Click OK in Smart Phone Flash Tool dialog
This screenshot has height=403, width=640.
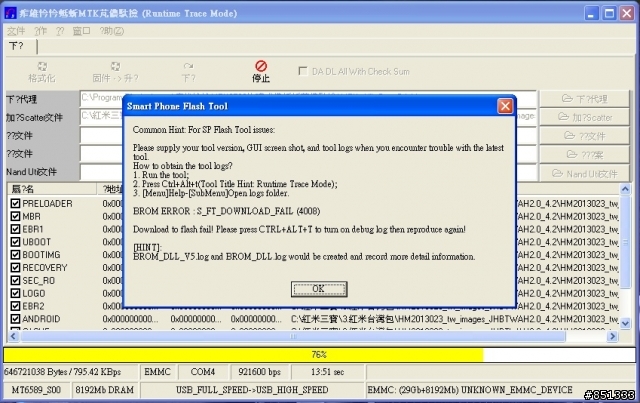319,289
